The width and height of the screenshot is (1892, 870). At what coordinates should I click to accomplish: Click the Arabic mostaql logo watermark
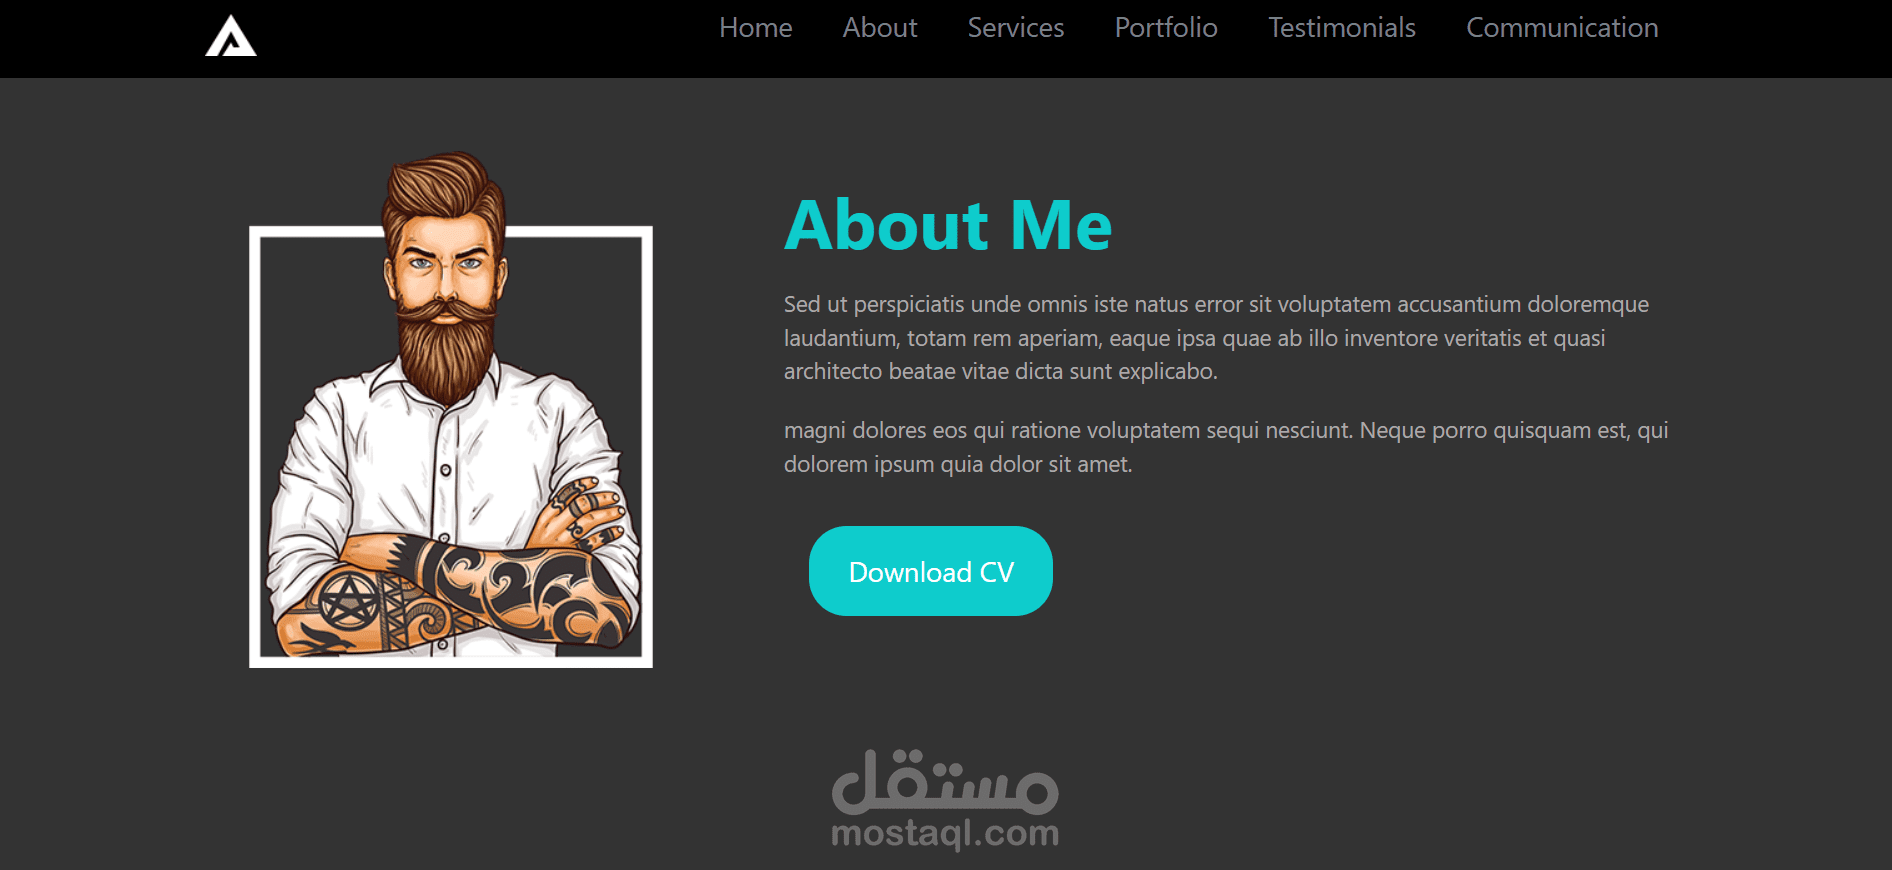945,781
